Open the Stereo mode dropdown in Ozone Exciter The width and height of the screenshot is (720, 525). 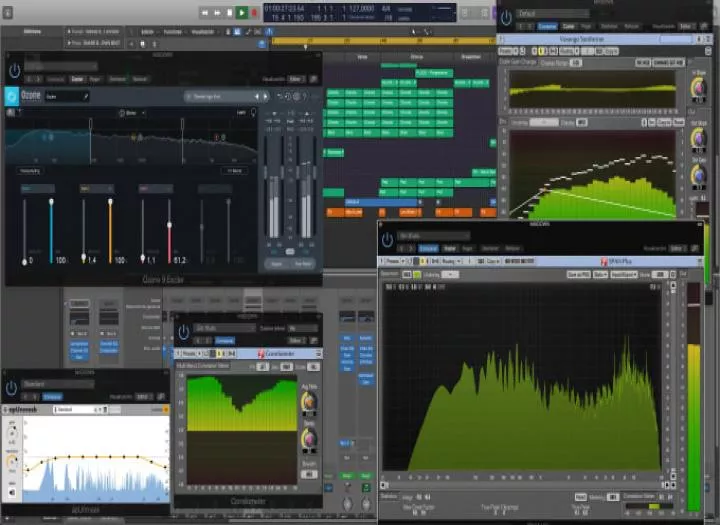pyautogui.click(x=132, y=113)
